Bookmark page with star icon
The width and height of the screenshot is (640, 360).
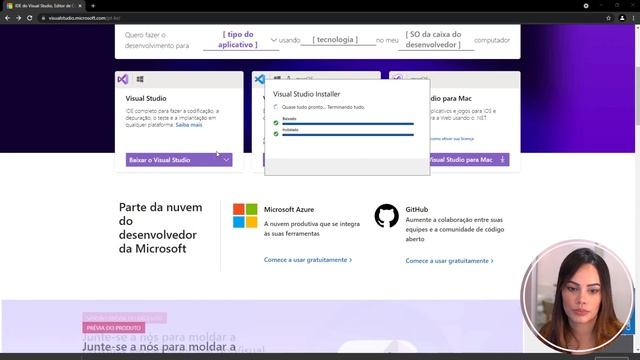(x=608, y=18)
